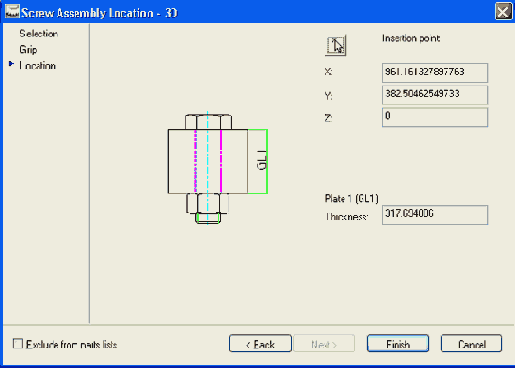Click the nut at bottom of preview
This screenshot has height=368, width=515.
pos(207,208)
